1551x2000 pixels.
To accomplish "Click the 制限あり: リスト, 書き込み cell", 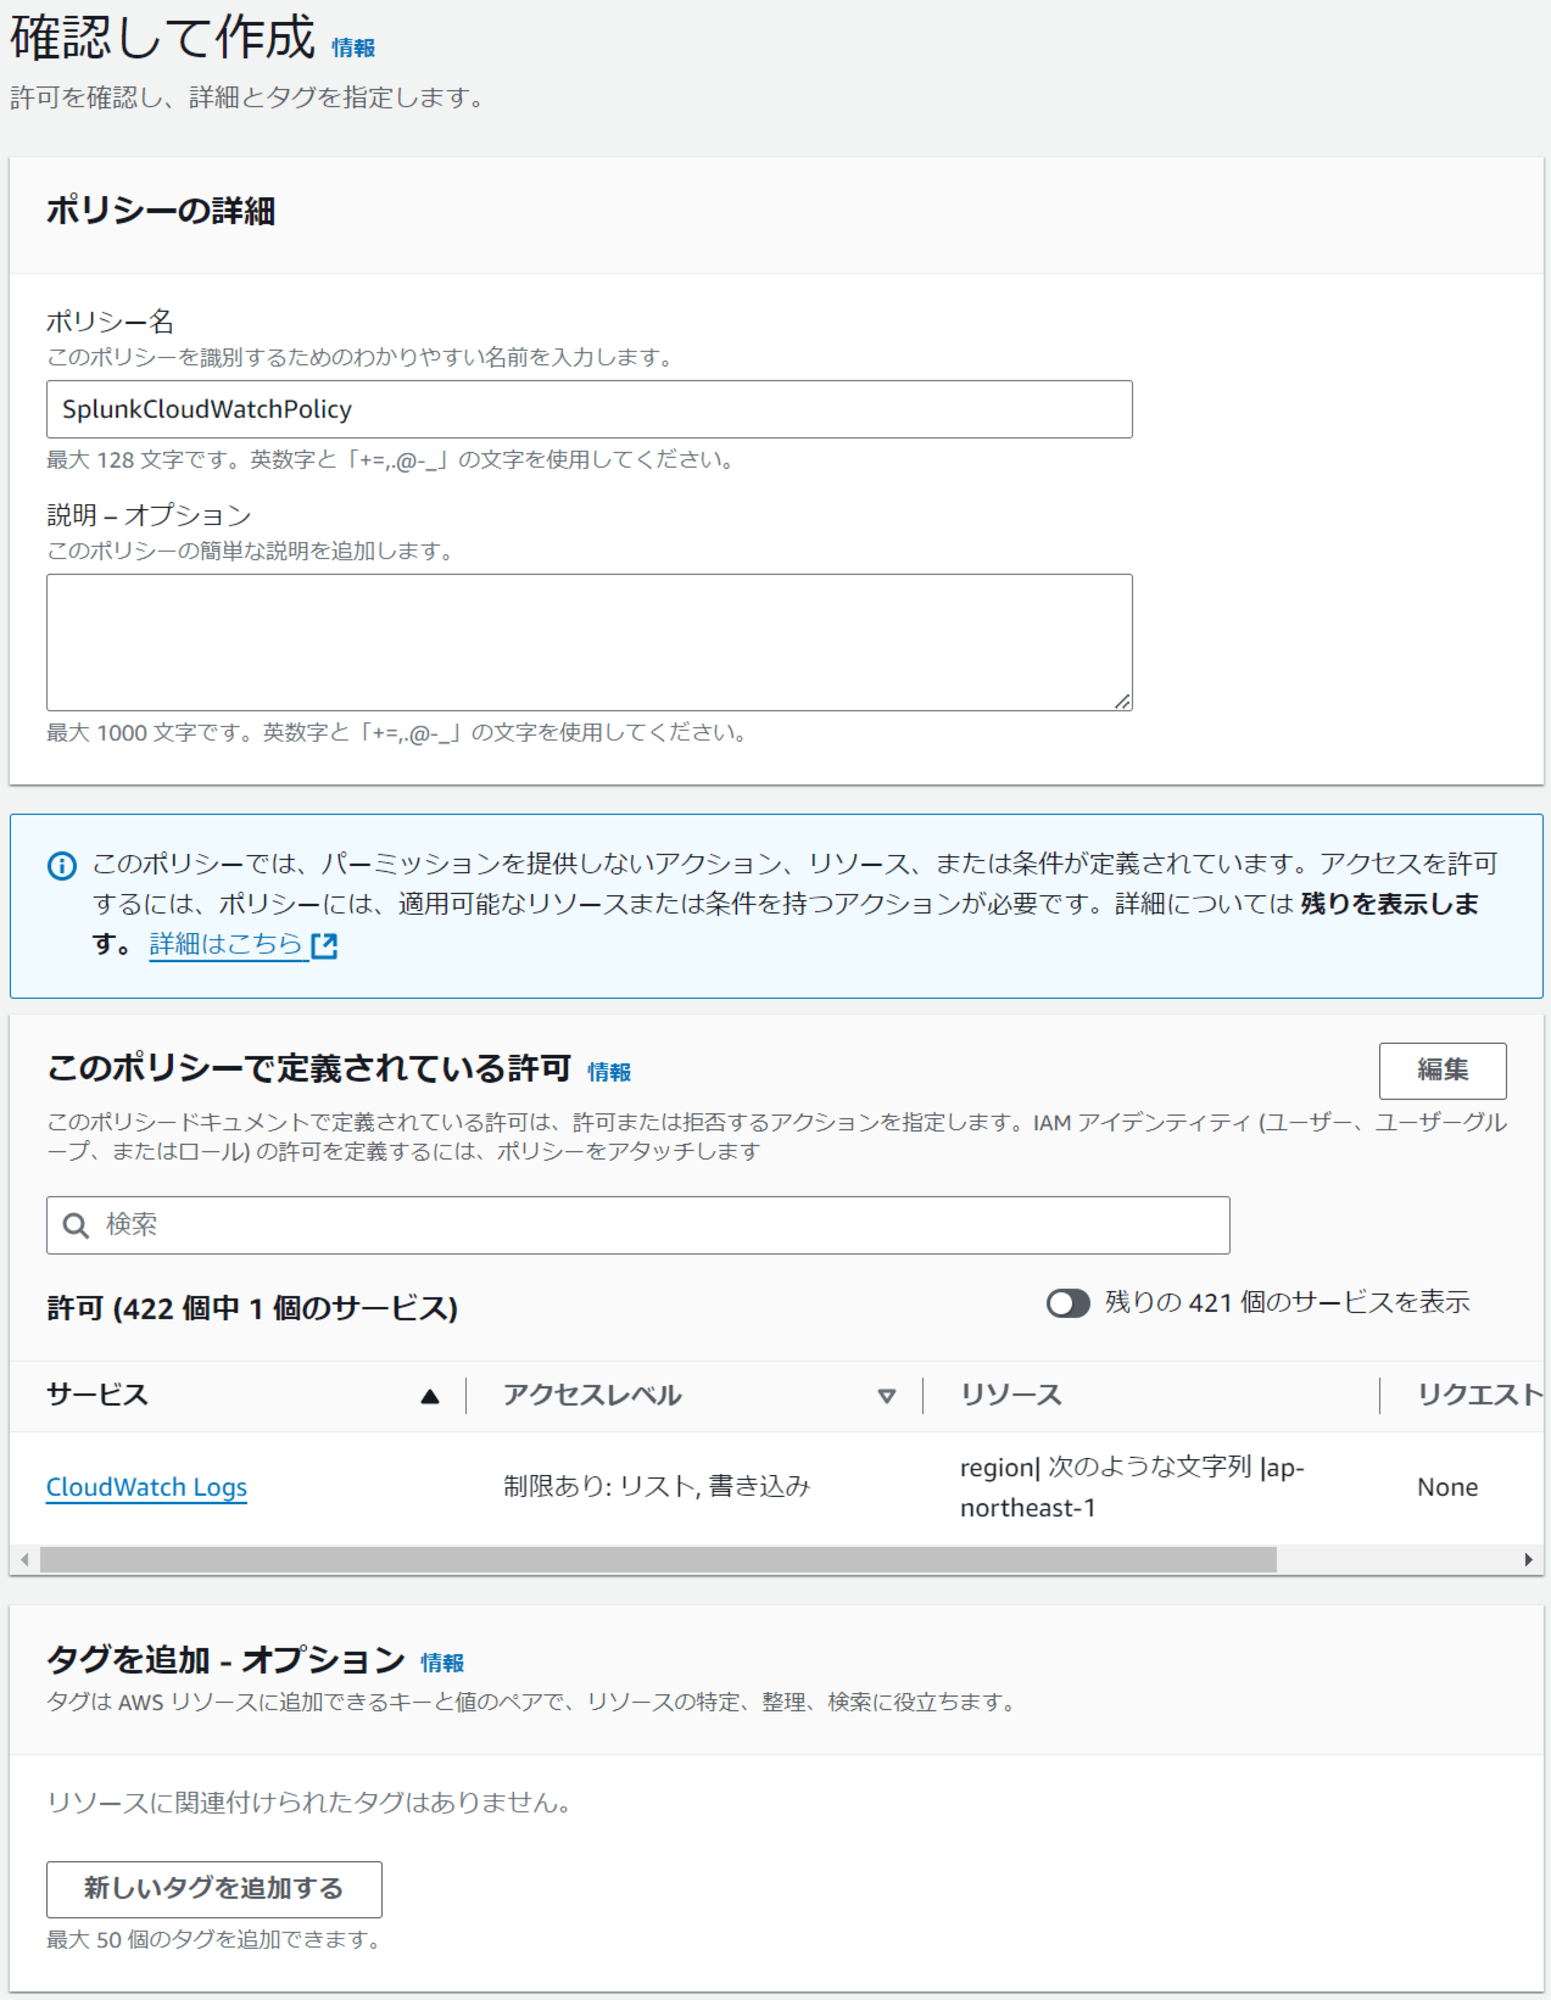I will 656,1487.
